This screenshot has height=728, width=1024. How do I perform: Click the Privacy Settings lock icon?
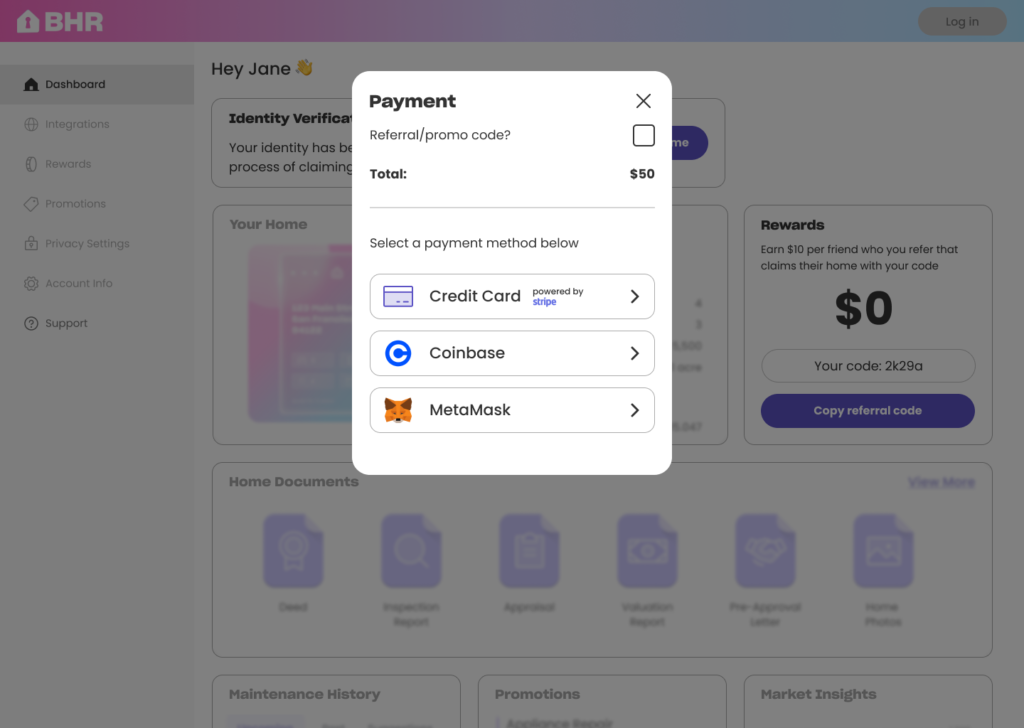31,243
